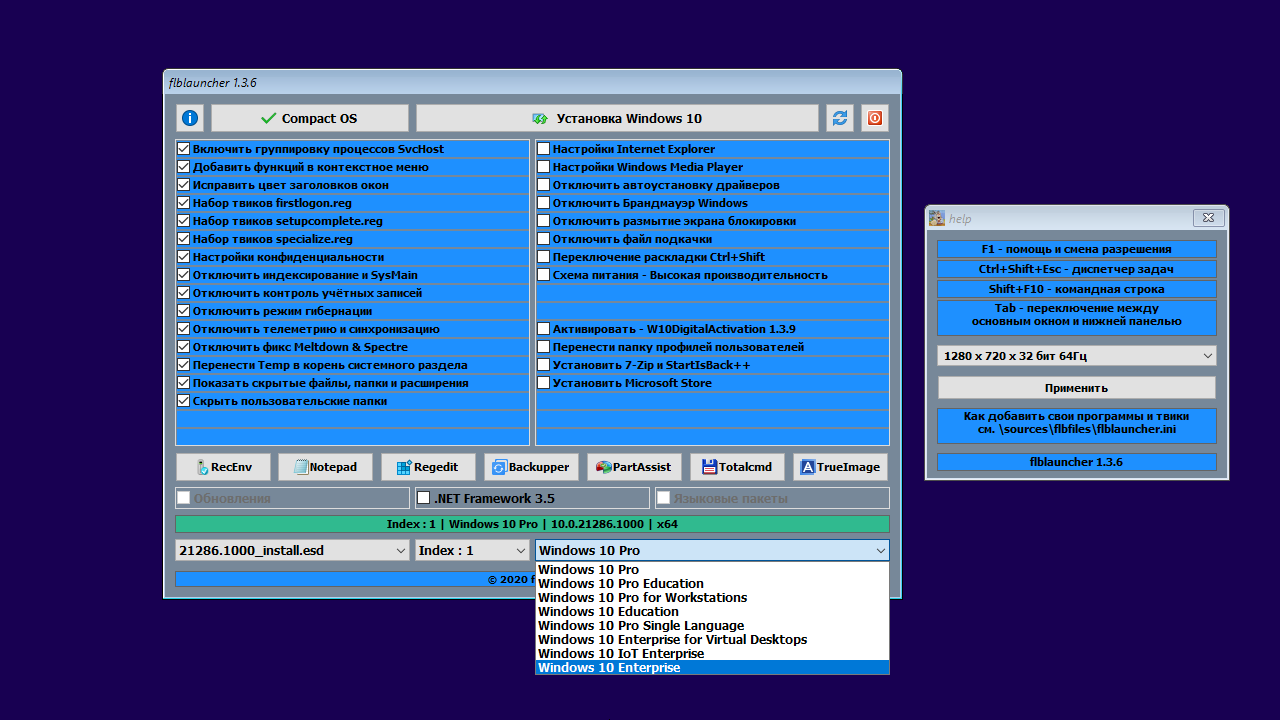
Task: Check 'Отключить файл подкачки'
Action: [544, 239]
